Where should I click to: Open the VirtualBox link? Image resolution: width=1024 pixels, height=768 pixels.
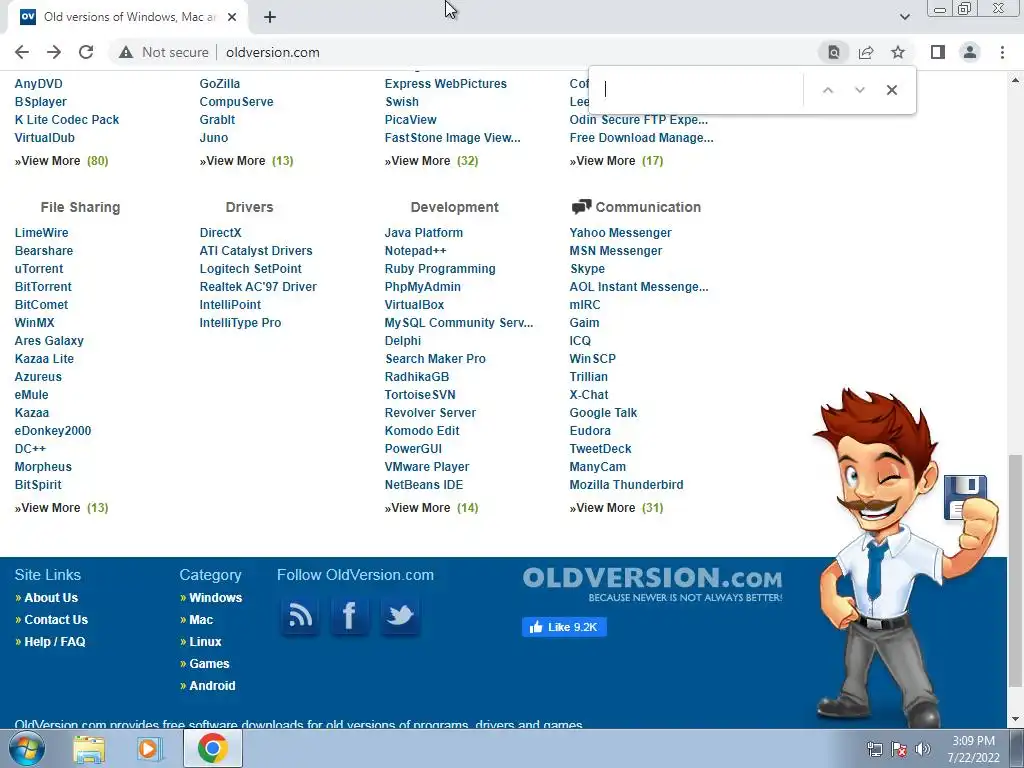pyautogui.click(x=414, y=304)
